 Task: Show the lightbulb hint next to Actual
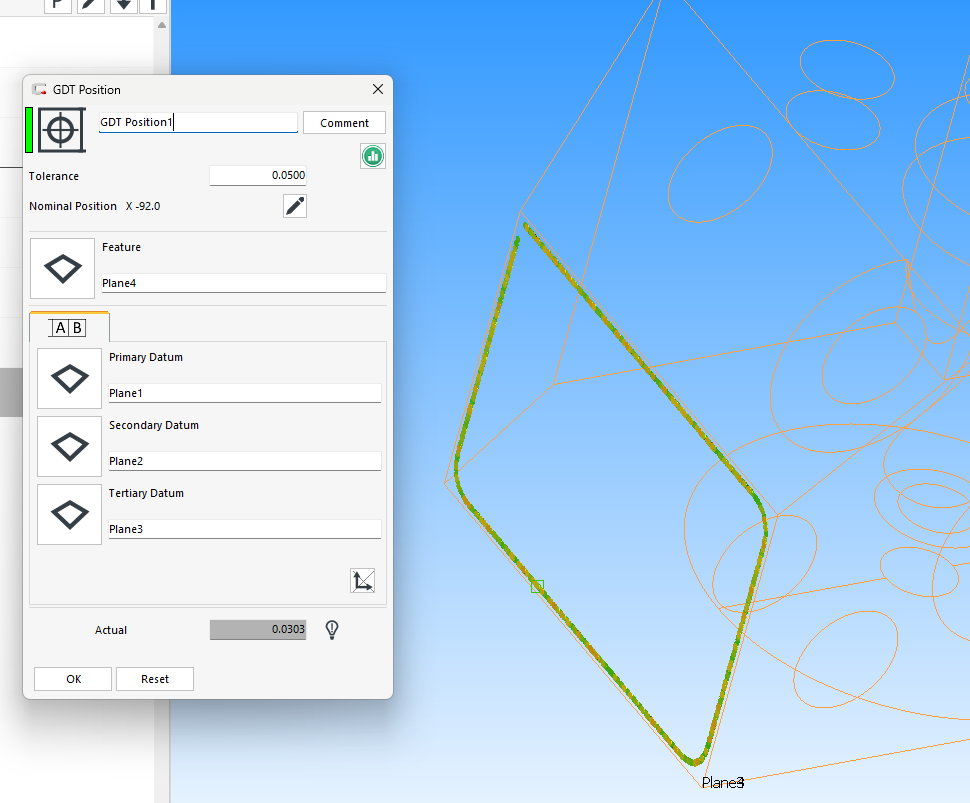pyautogui.click(x=332, y=630)
